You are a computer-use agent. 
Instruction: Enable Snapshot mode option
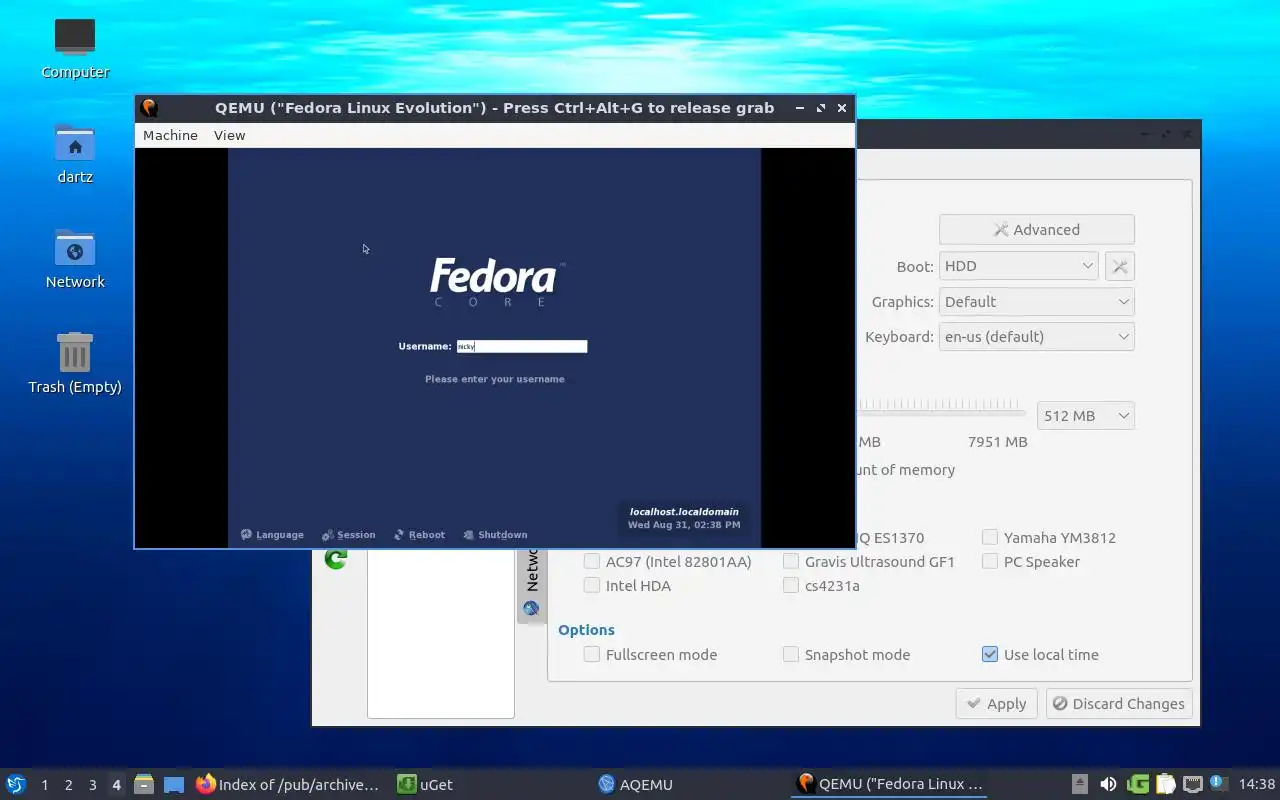pos(791,655)
